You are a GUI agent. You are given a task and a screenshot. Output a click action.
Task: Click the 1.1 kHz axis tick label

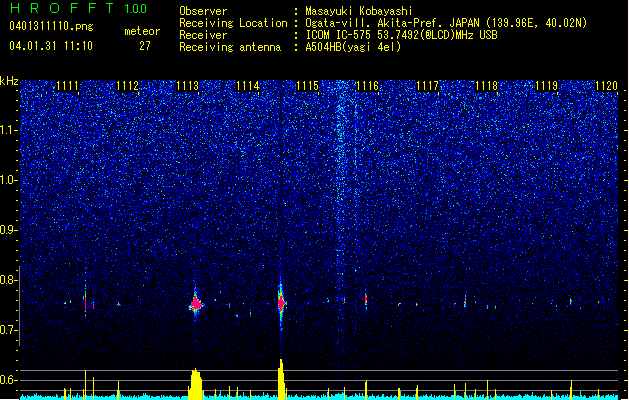[x=8, y=130]
